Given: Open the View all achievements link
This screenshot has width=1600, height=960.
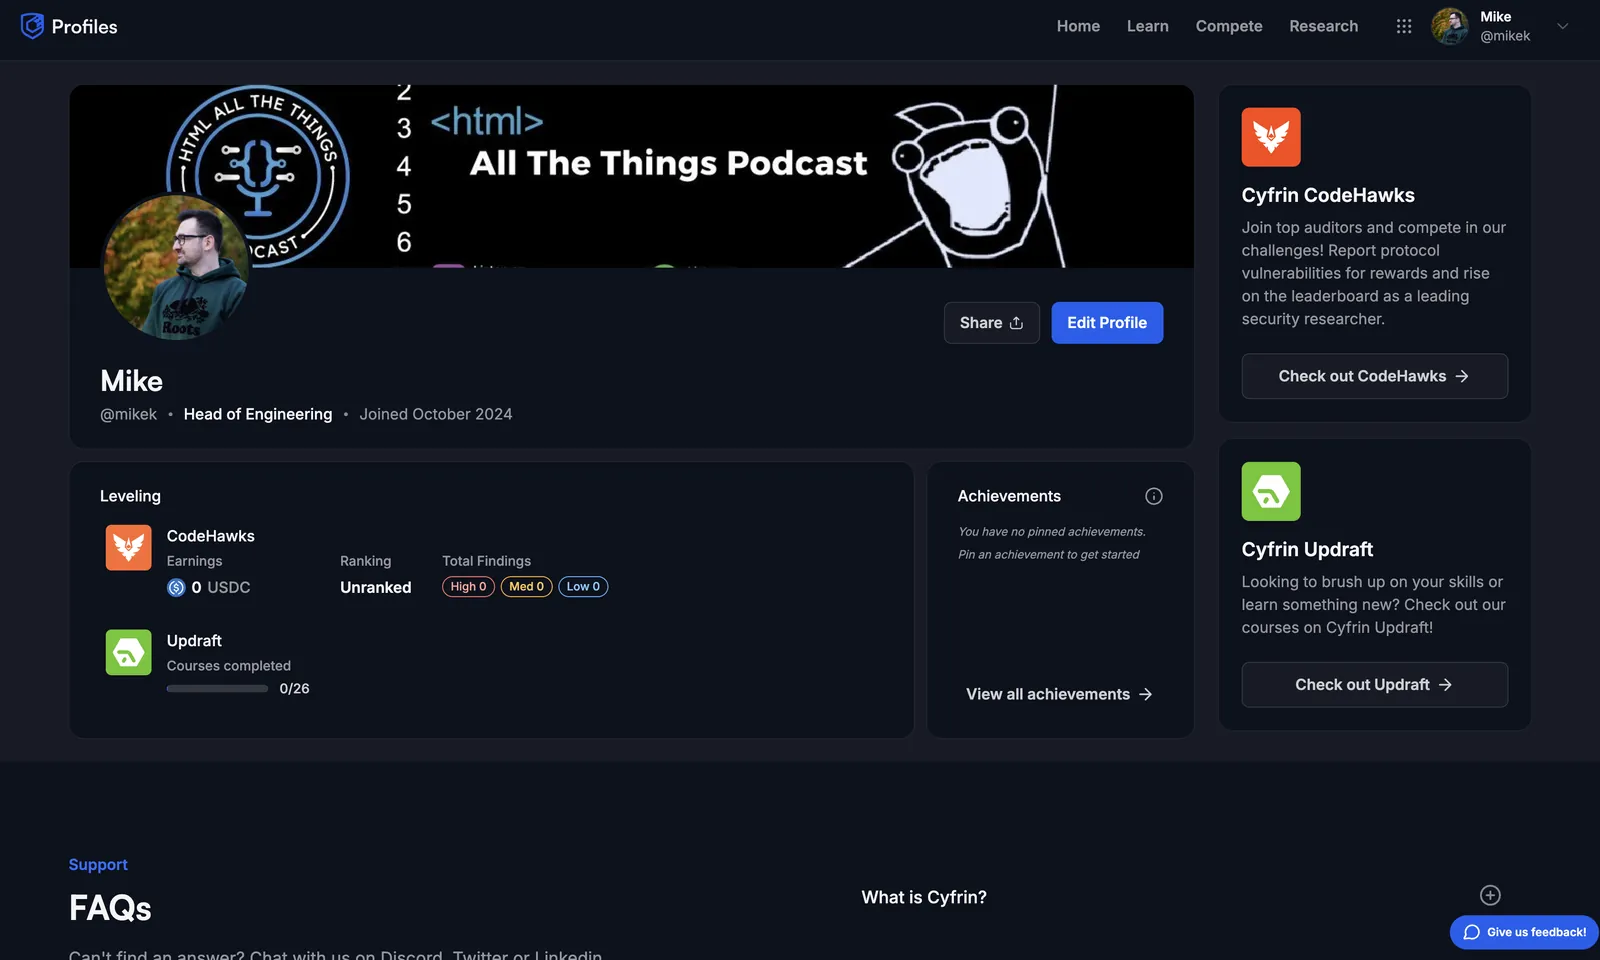Looking at the screenshot, I should (1059, 694).
